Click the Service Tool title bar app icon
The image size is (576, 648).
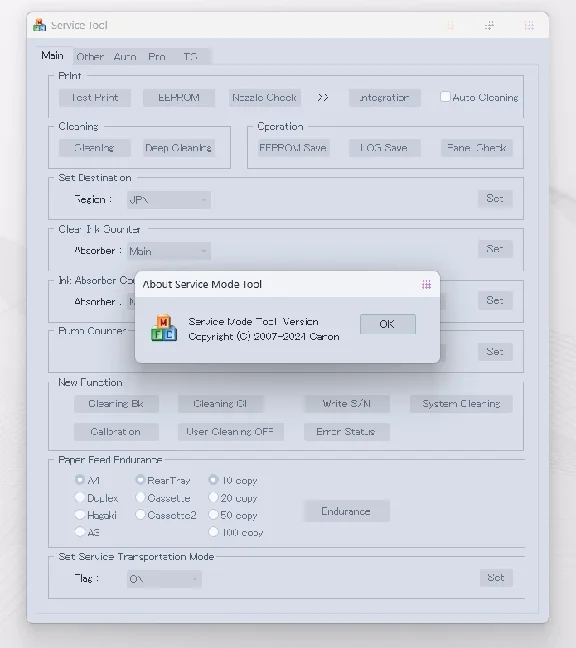click(40, 25)
